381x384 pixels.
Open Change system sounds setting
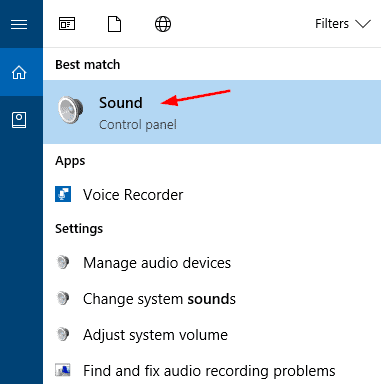point(159,299)
